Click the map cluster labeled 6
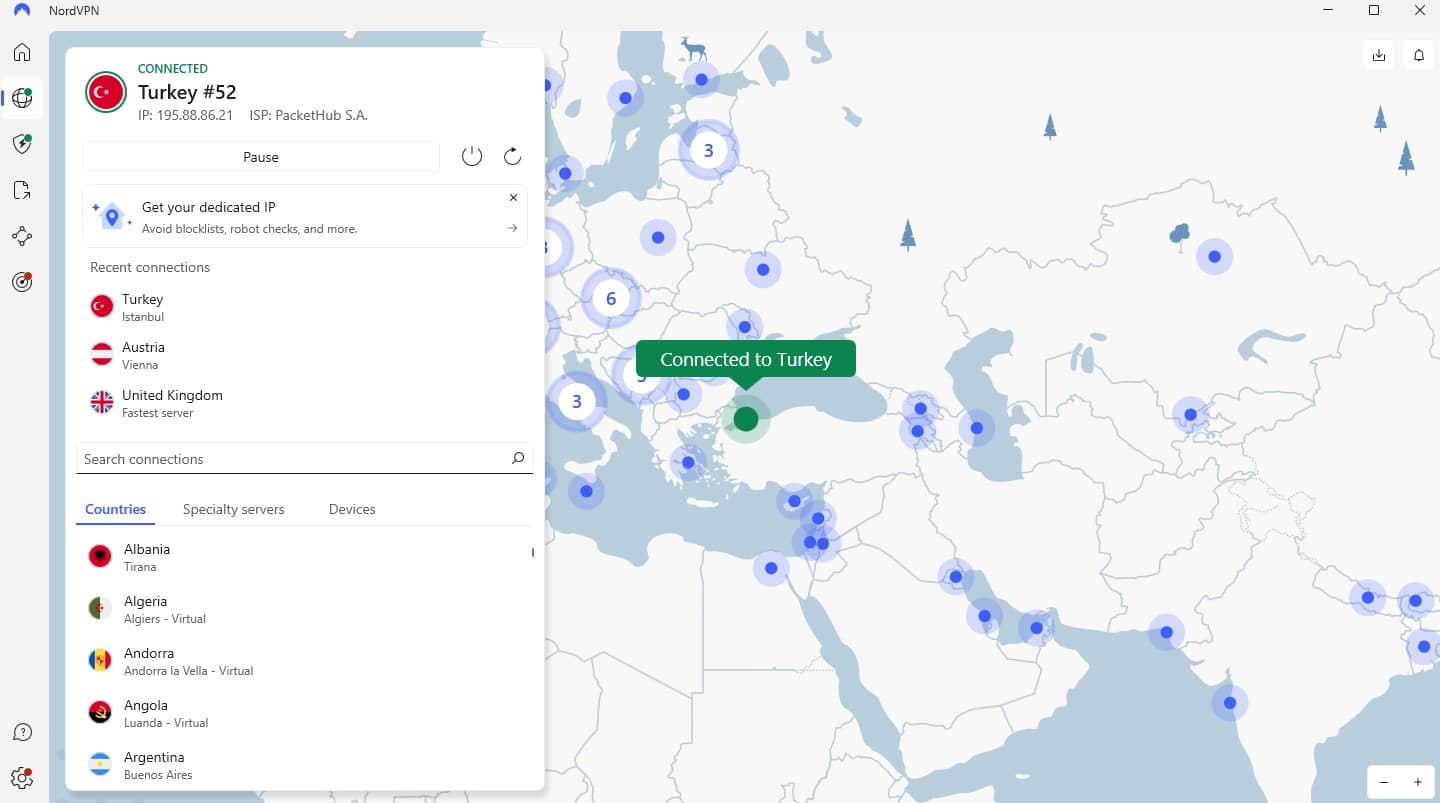The height and width of the screenshot is (803, 1440). point(611,298)
